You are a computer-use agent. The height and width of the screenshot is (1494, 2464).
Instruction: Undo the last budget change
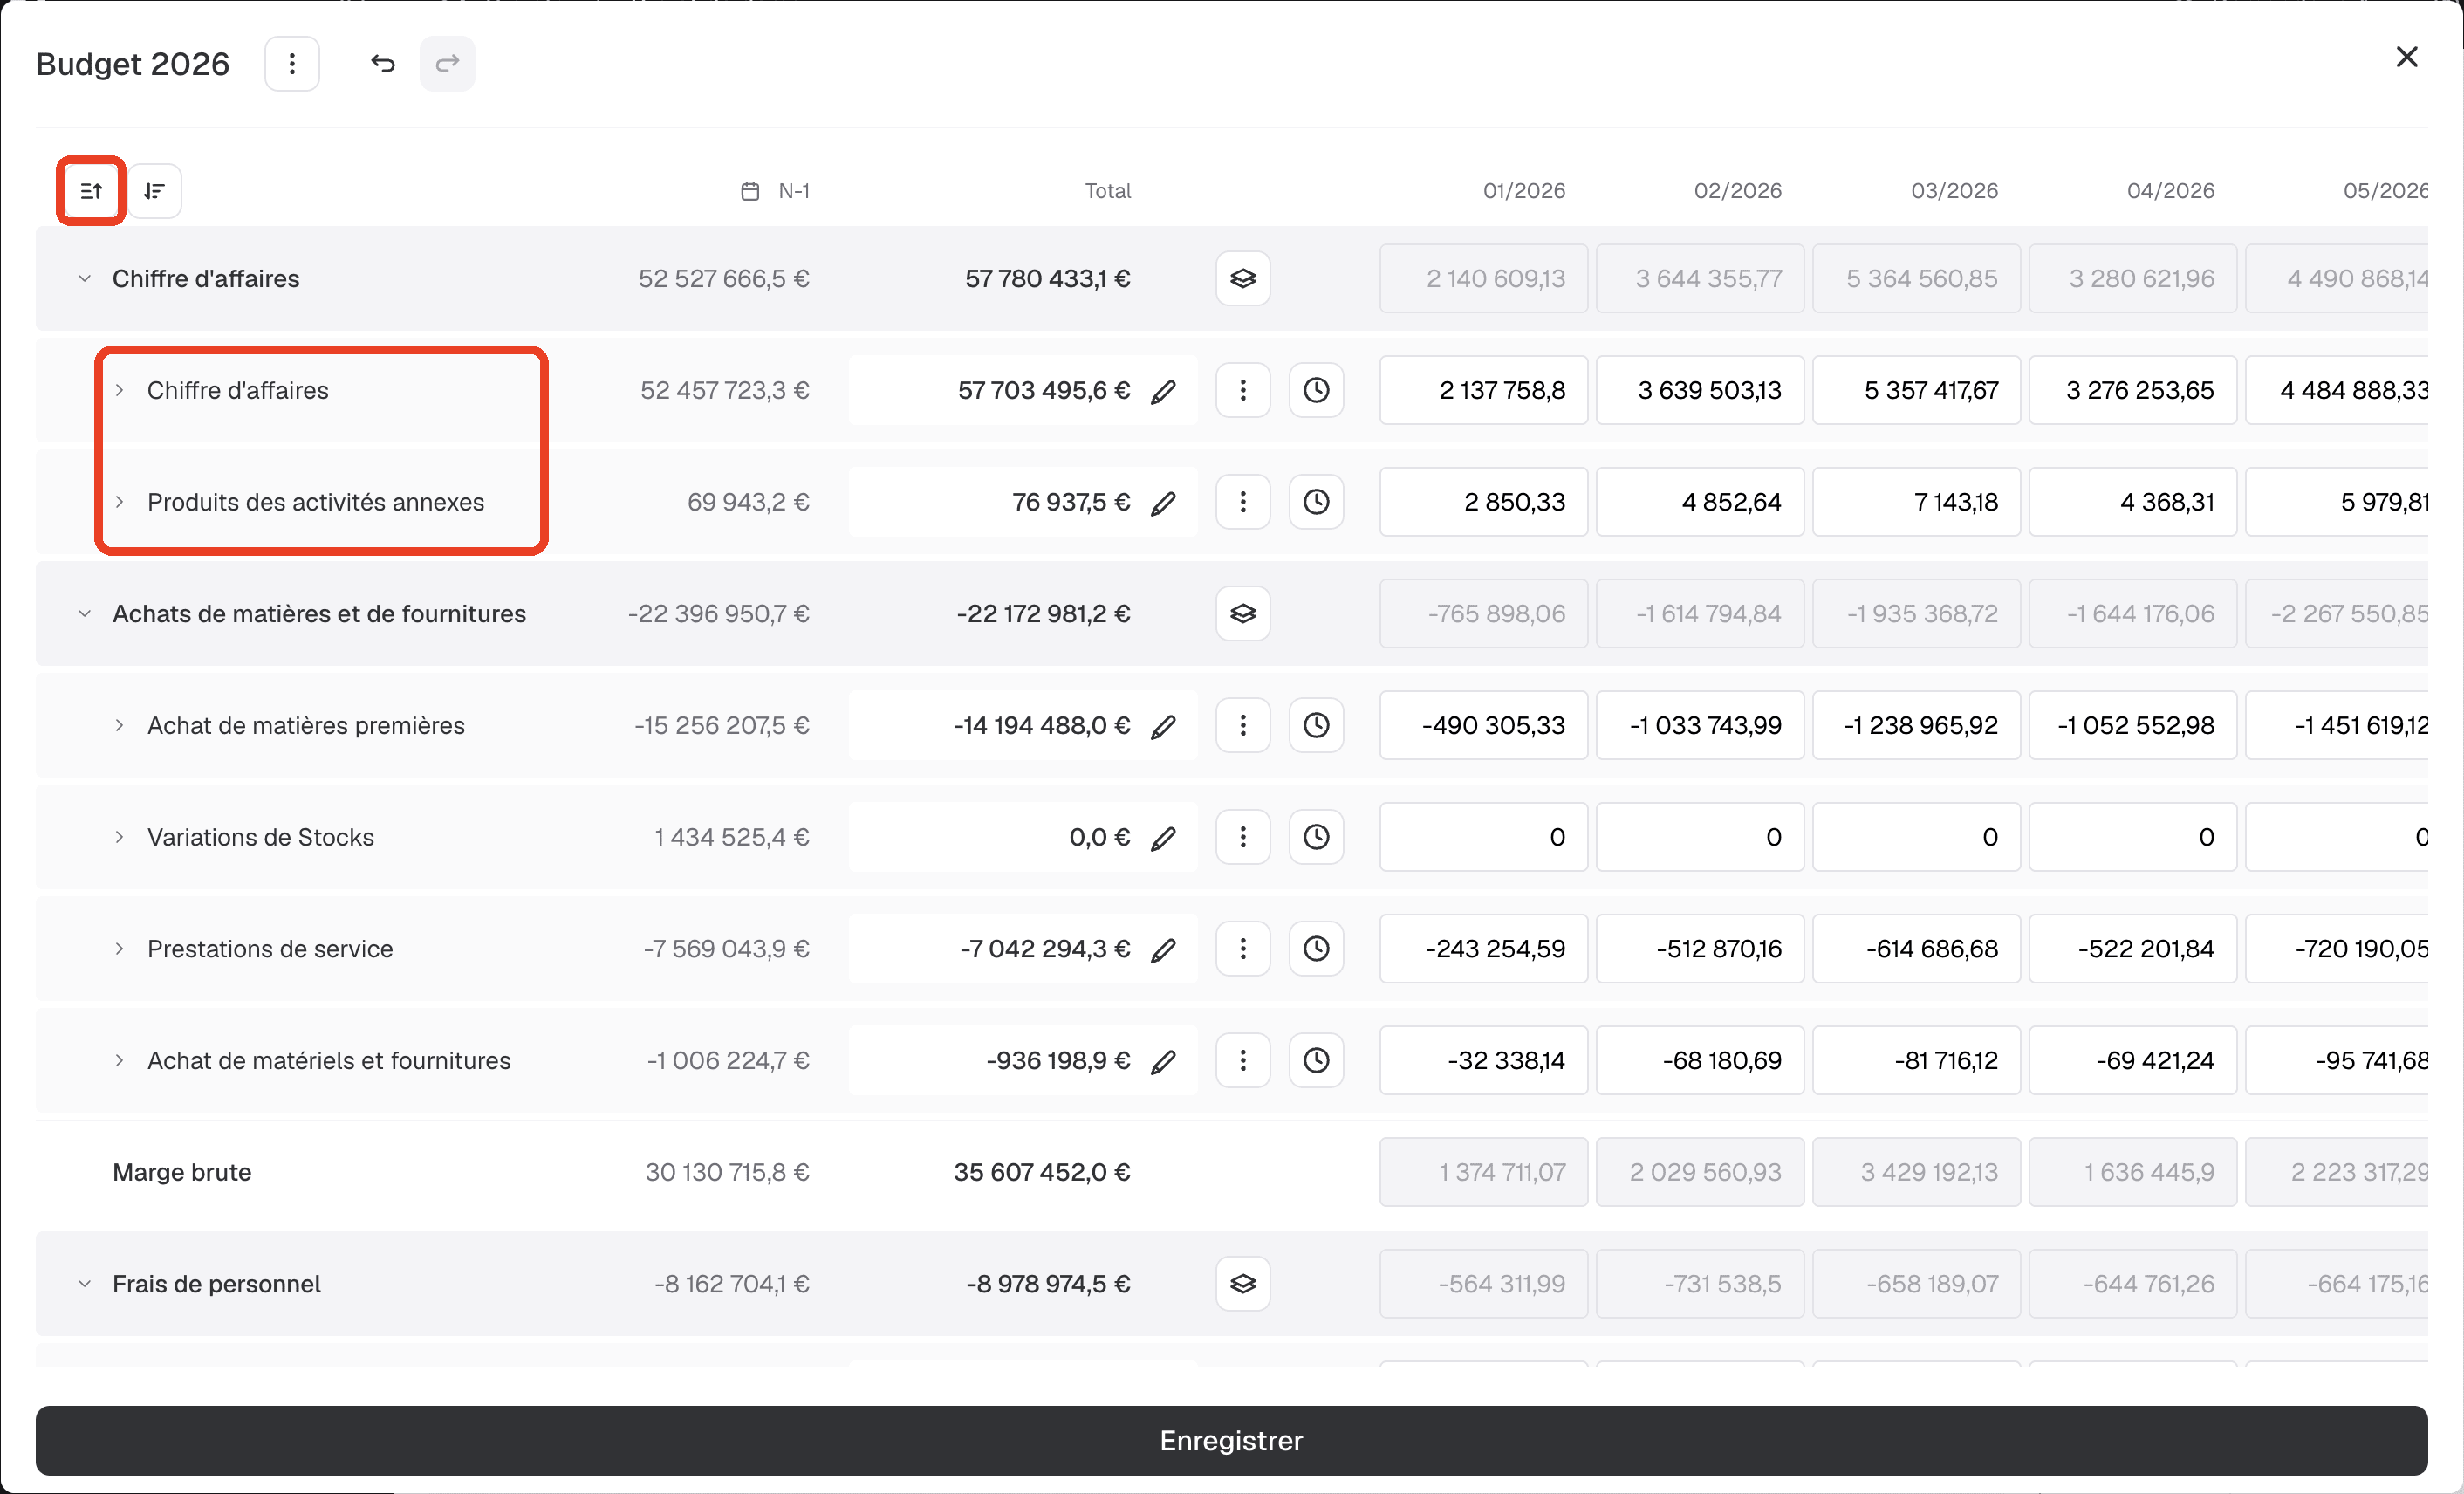(x=383, y=64)
